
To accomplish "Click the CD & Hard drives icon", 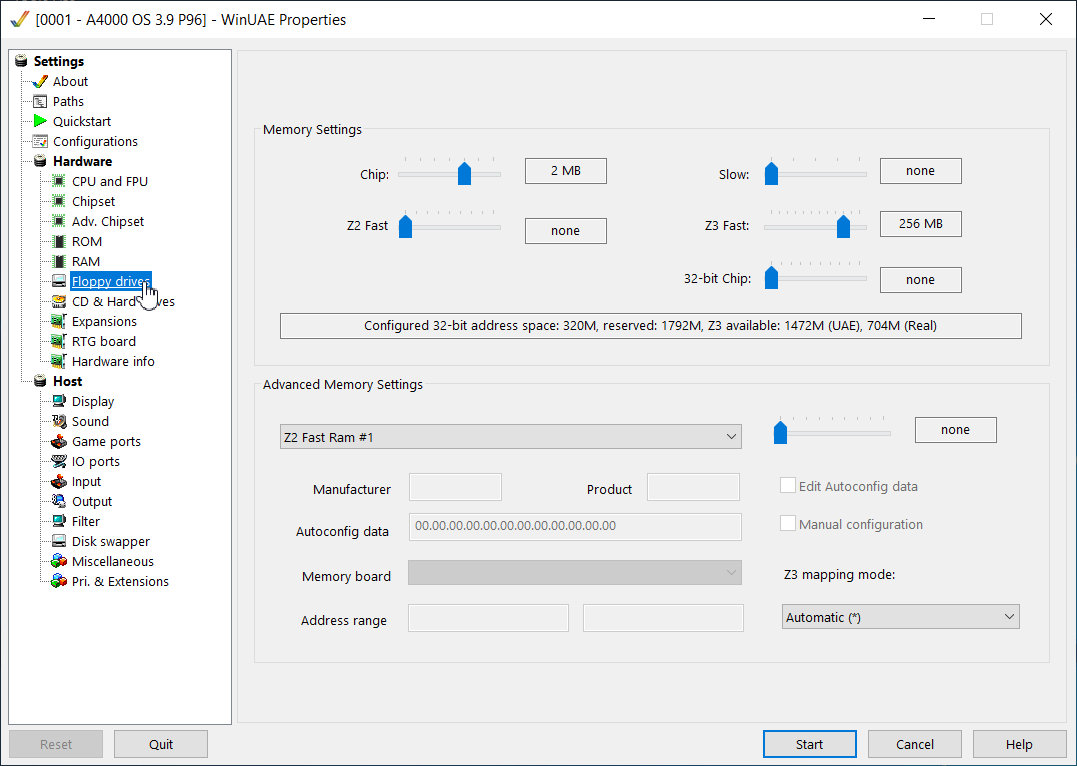I will pos(59,301).
